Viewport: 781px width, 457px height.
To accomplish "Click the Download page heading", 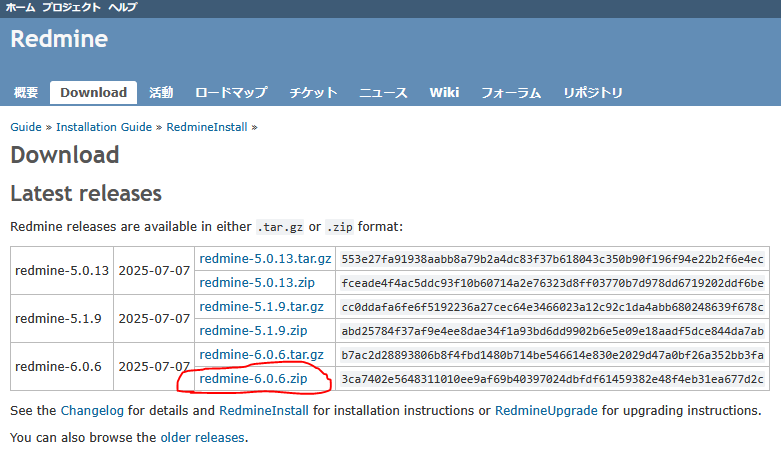I will [65, 155].
